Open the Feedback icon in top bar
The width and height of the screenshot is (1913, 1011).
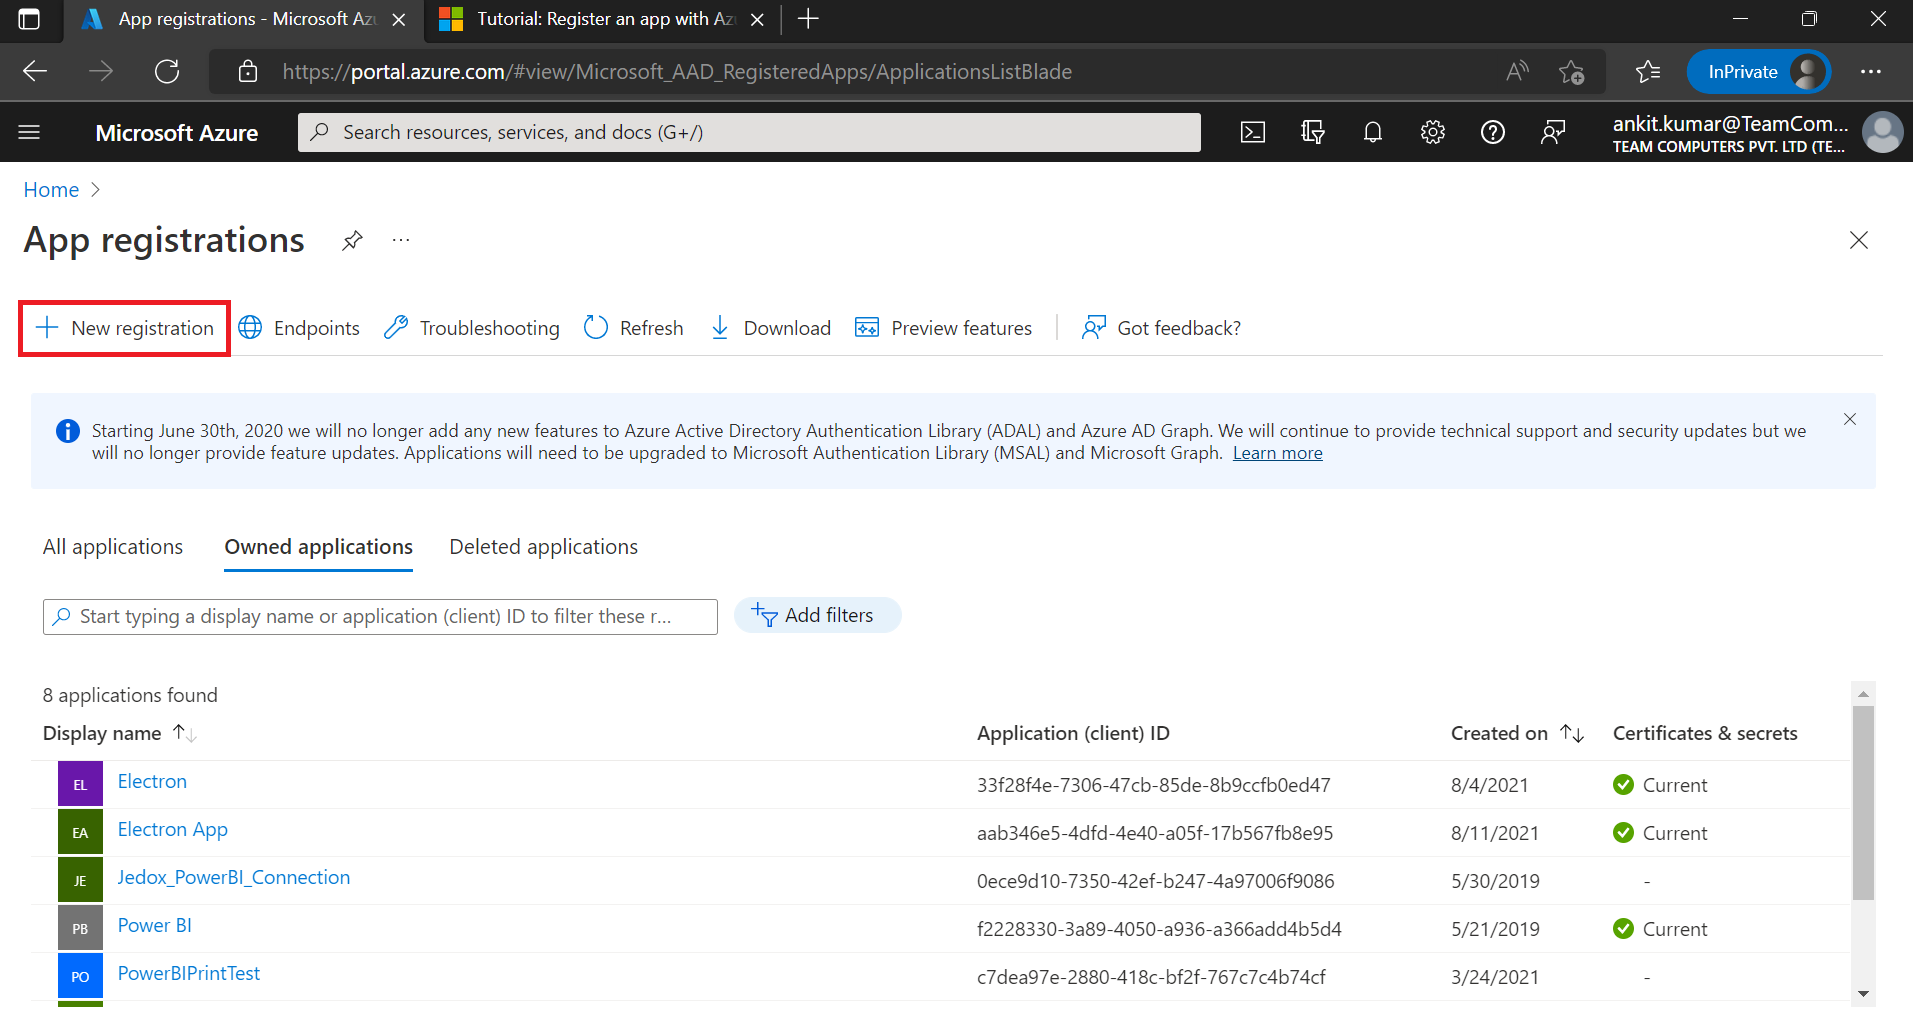tap(1553, 132)
